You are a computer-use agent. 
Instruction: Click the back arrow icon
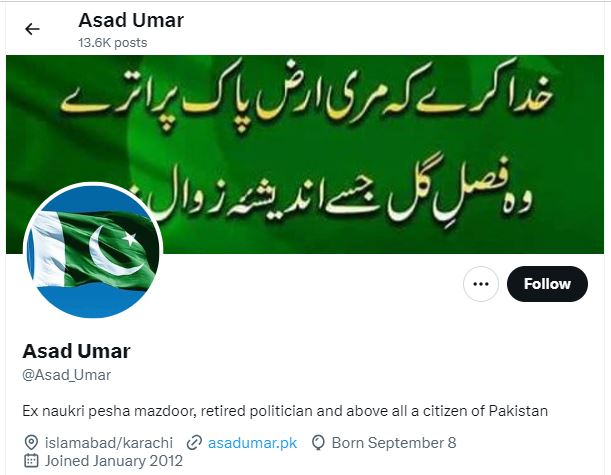[x=32, y=29]
